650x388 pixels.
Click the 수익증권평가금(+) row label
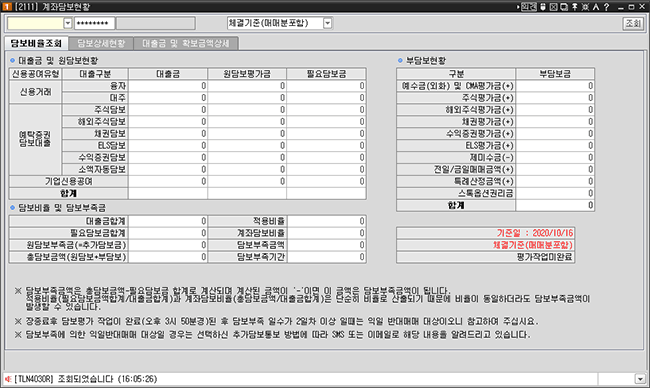[456, 134]
